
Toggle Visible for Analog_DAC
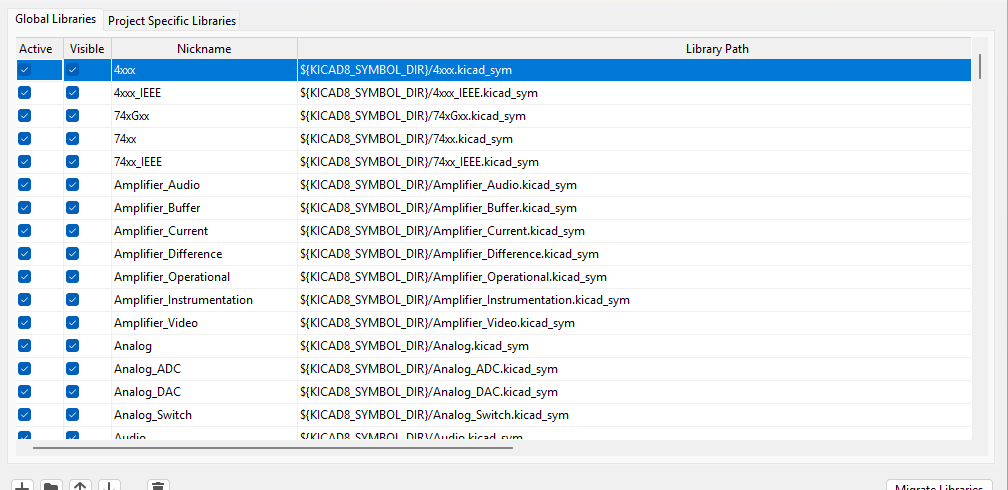click(x=73, y=392)
